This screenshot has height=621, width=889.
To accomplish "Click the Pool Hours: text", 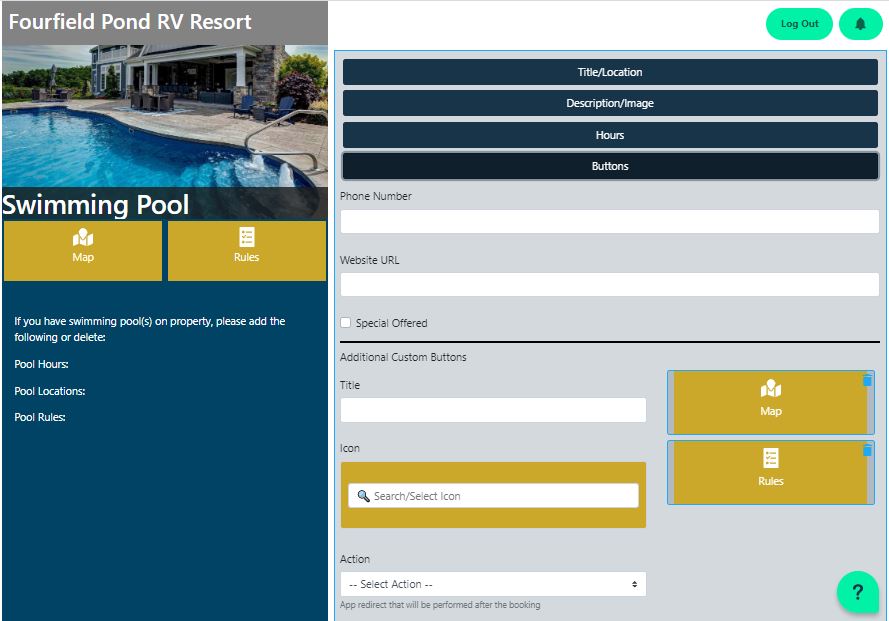I will click(x=41, y=364).
